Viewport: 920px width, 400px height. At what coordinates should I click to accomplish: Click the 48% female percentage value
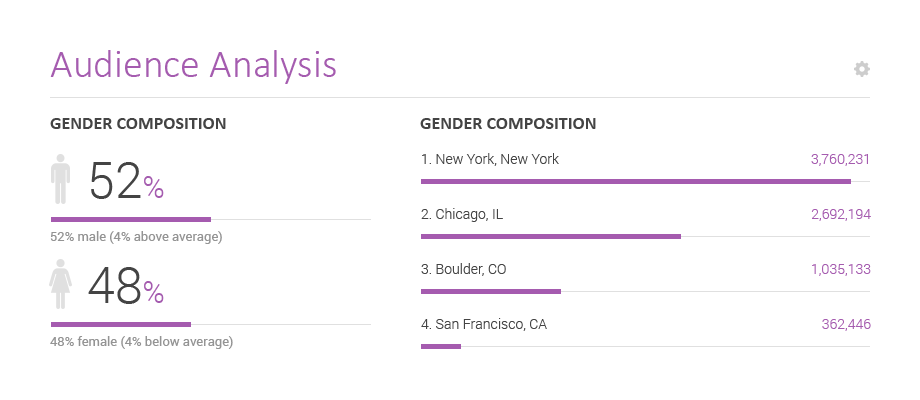(126, 286)
